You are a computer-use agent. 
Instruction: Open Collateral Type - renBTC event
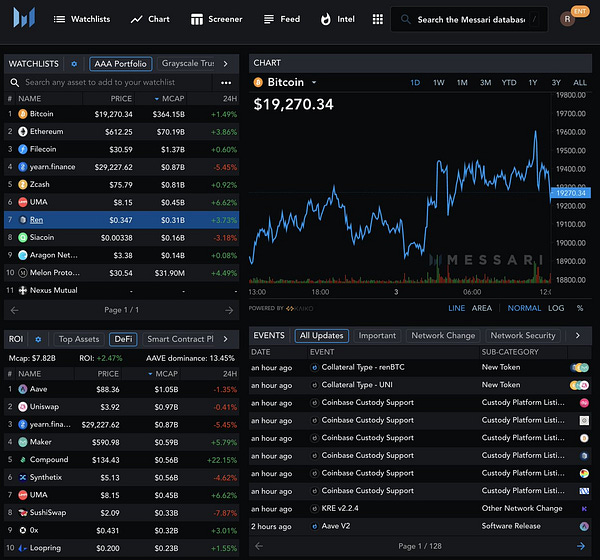tap(363, 367)
